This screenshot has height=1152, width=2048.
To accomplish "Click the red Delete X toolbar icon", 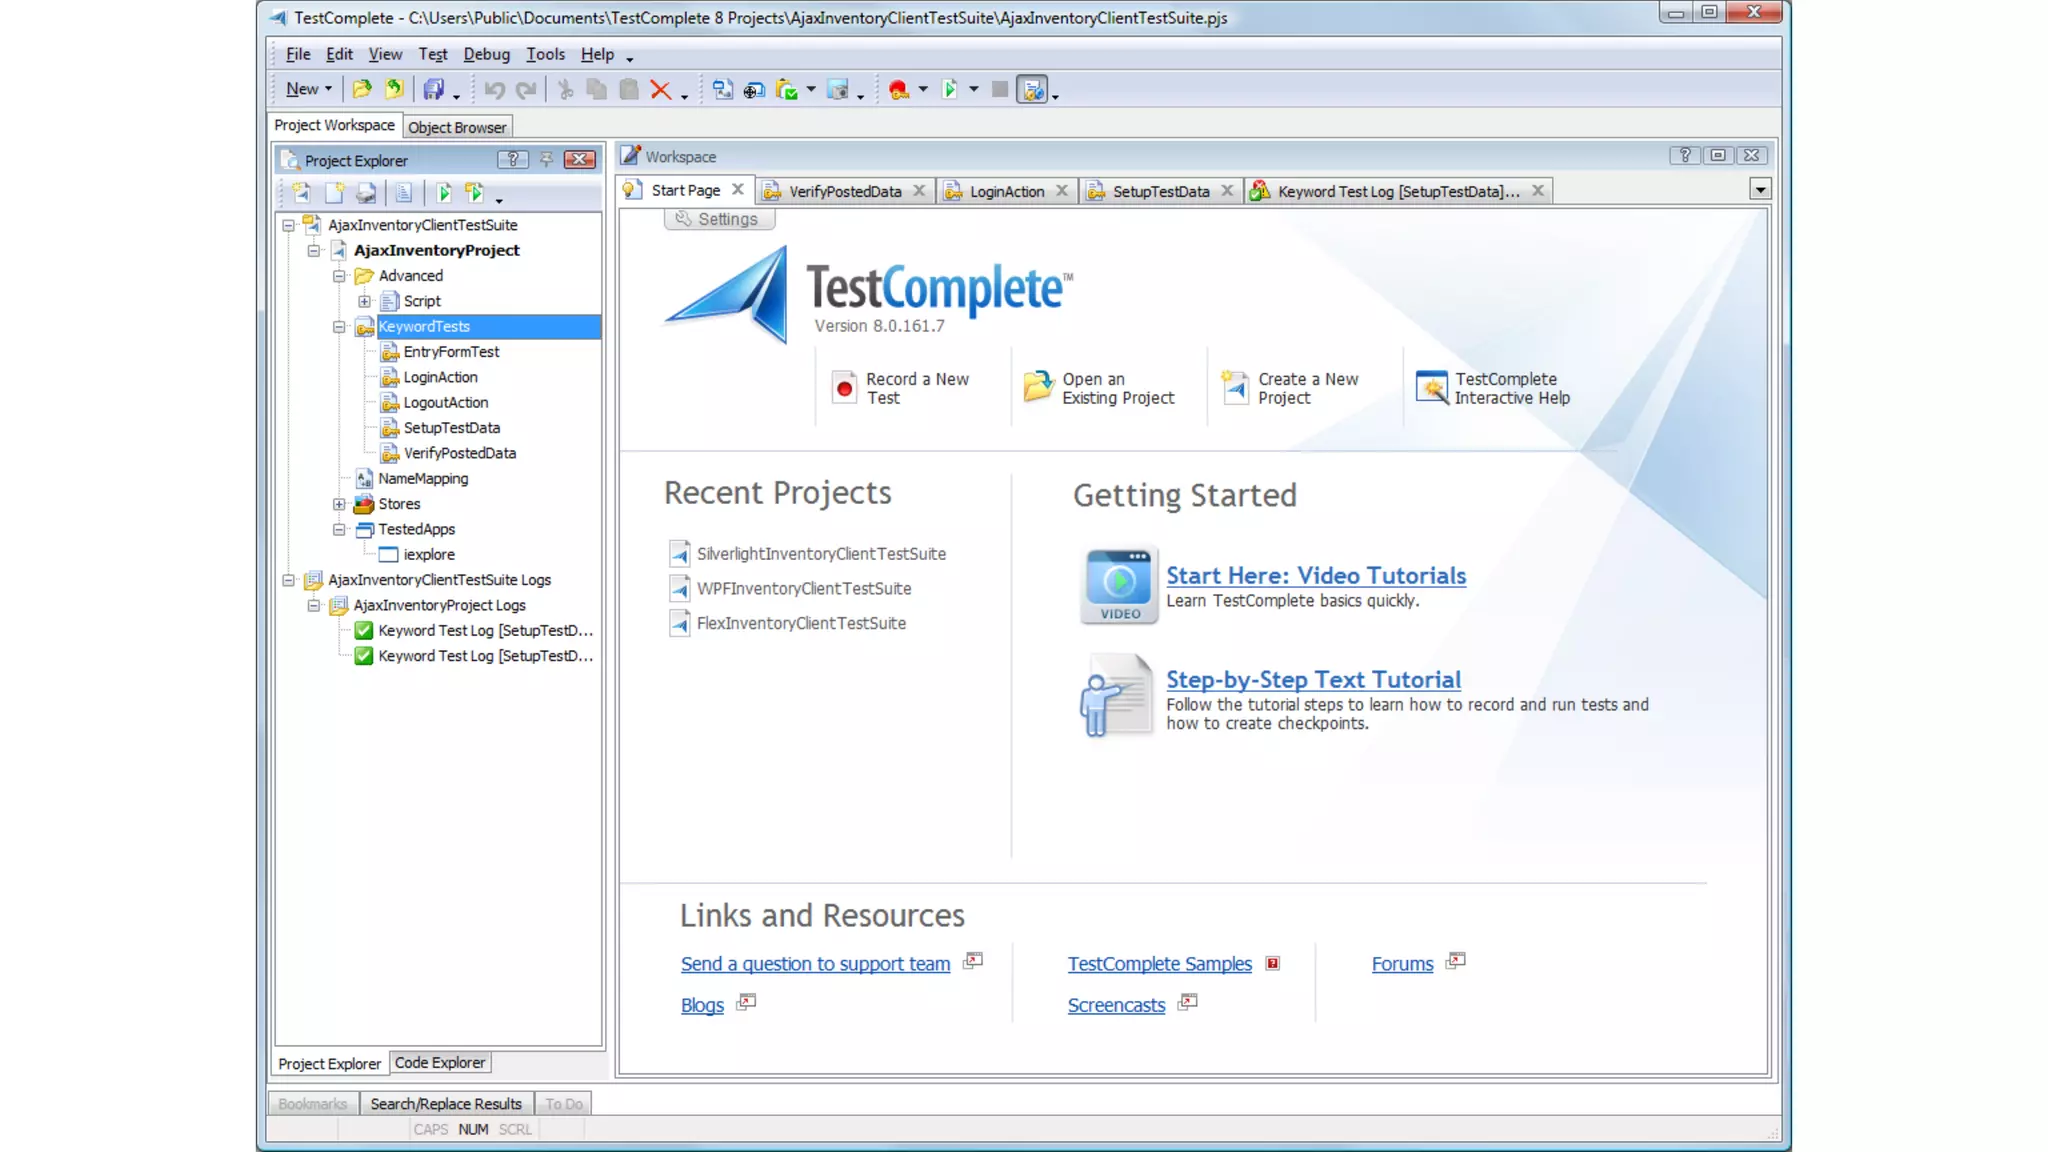I will tap(660, 90).
